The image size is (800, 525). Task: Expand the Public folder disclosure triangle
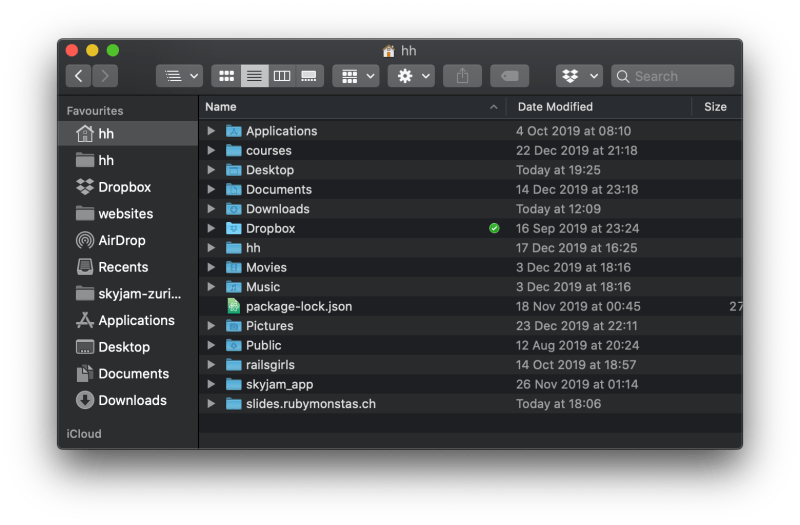point(211,345)
